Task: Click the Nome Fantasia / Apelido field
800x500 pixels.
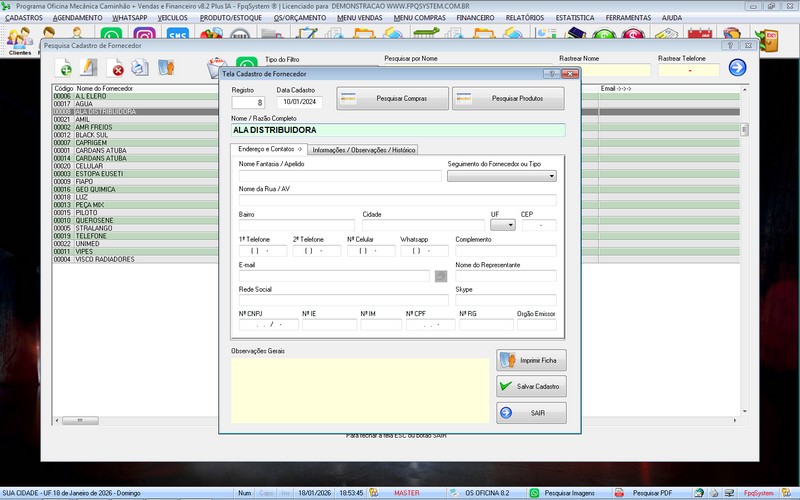Action: pyautogui.click(x=339, y=176)
